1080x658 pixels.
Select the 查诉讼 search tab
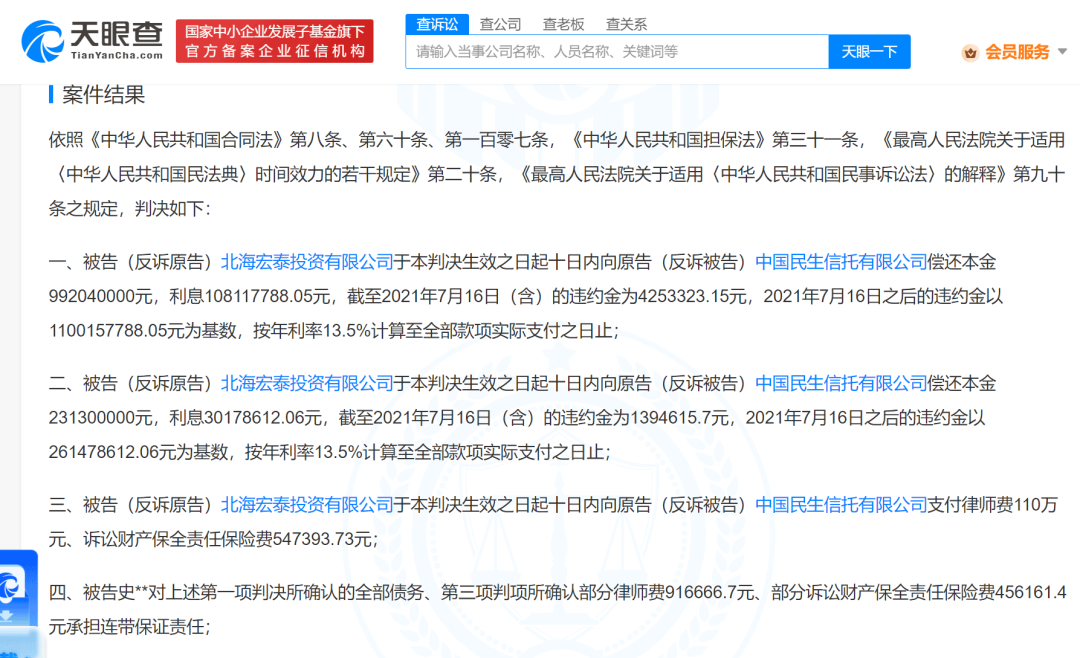coord(437,24)
